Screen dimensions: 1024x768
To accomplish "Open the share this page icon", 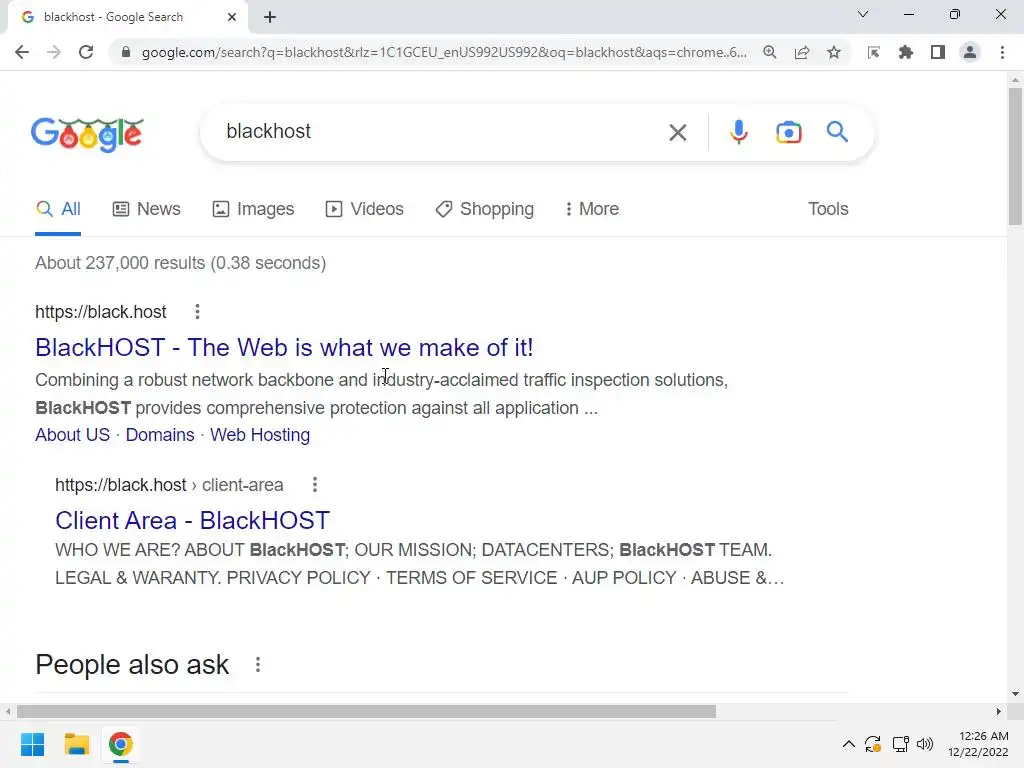I will [802, 52].
